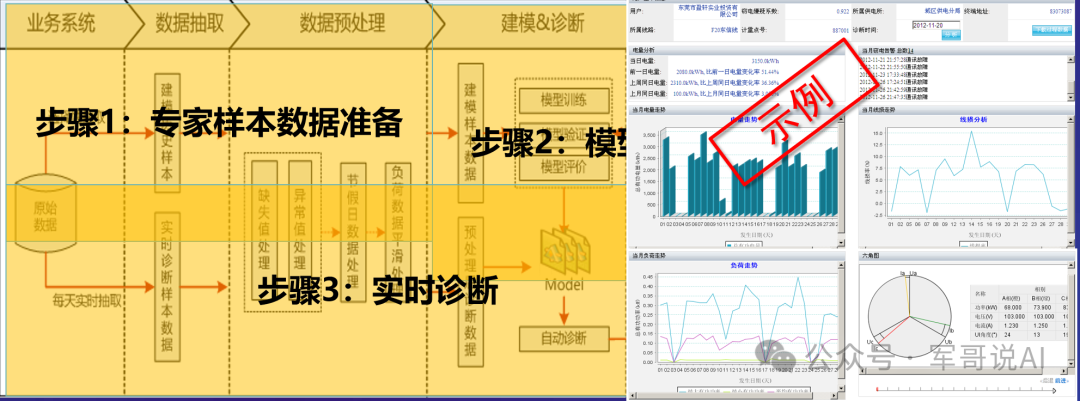This screenshot has width=1080, height=401.
Task: Click the 负荷走势 horizontal scrollbar left arrow
Action: 632,395
